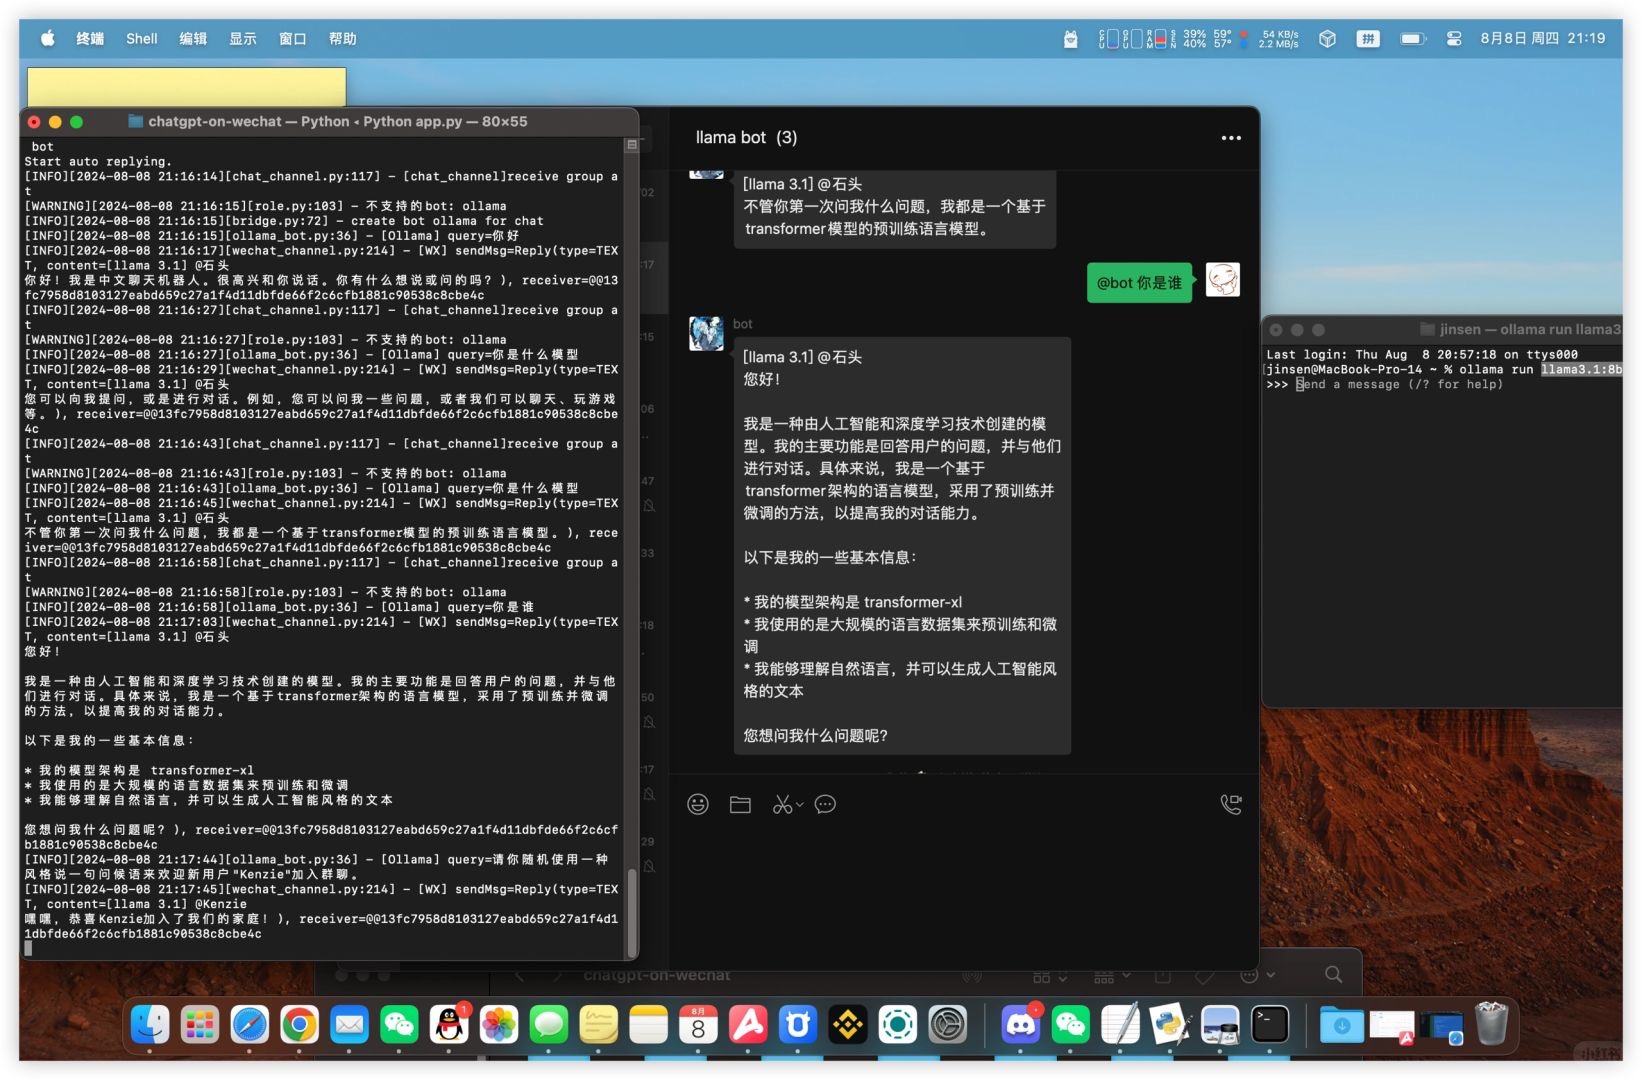The height and width of the screenshot is (1080, 1642).
Task: Open the first WeChat icon in Dock
Action: (399, 1024)
